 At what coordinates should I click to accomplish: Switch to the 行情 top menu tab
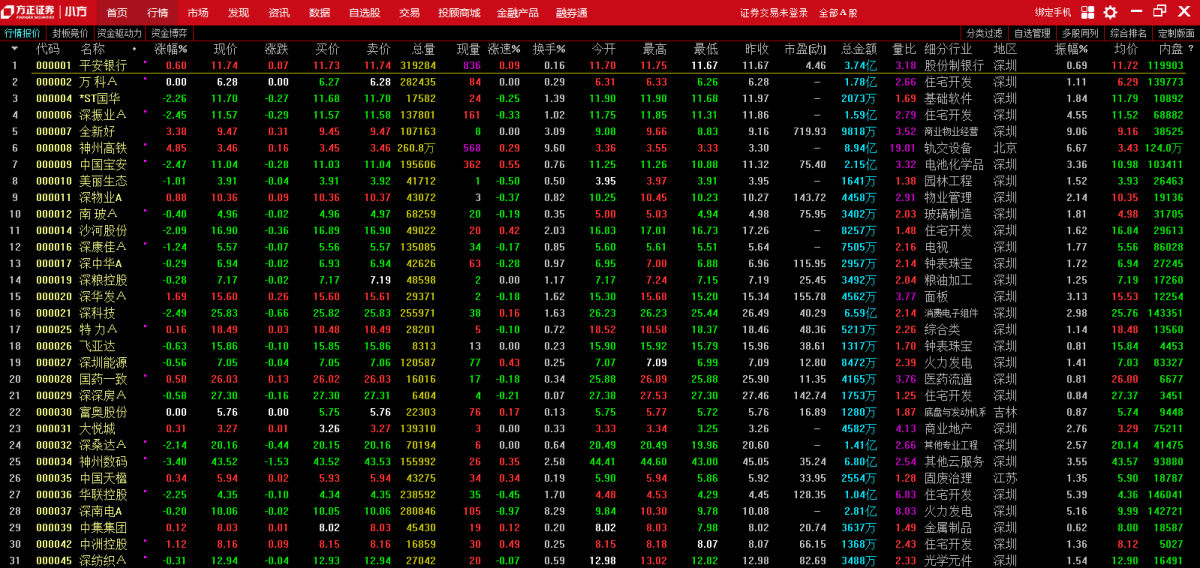[x=157, y=13]
